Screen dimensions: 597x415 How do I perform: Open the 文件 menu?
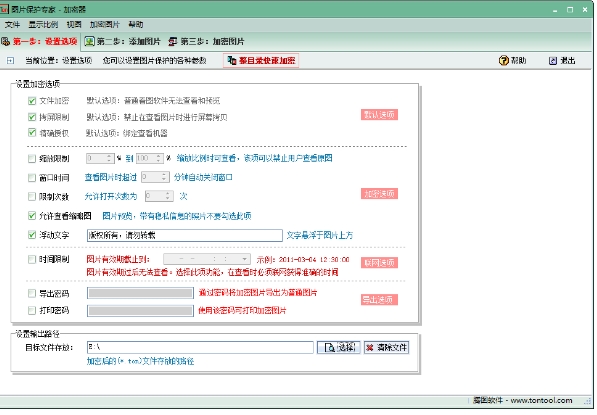pyautogui.click(x=12, y=25)
